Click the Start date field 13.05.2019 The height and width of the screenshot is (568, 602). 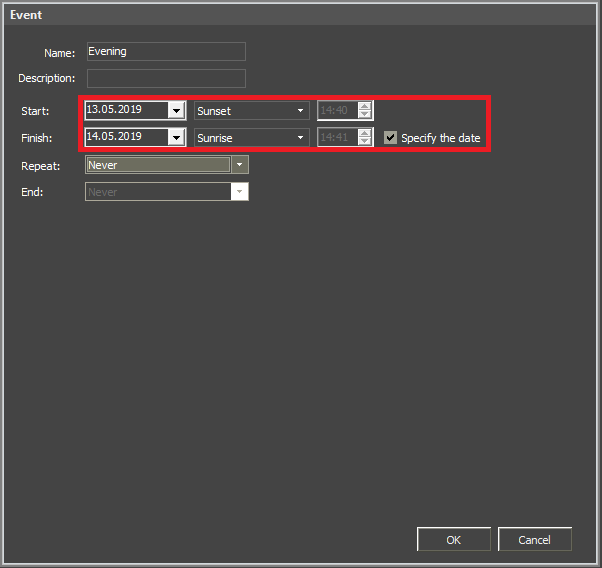(x=126, y=110)
